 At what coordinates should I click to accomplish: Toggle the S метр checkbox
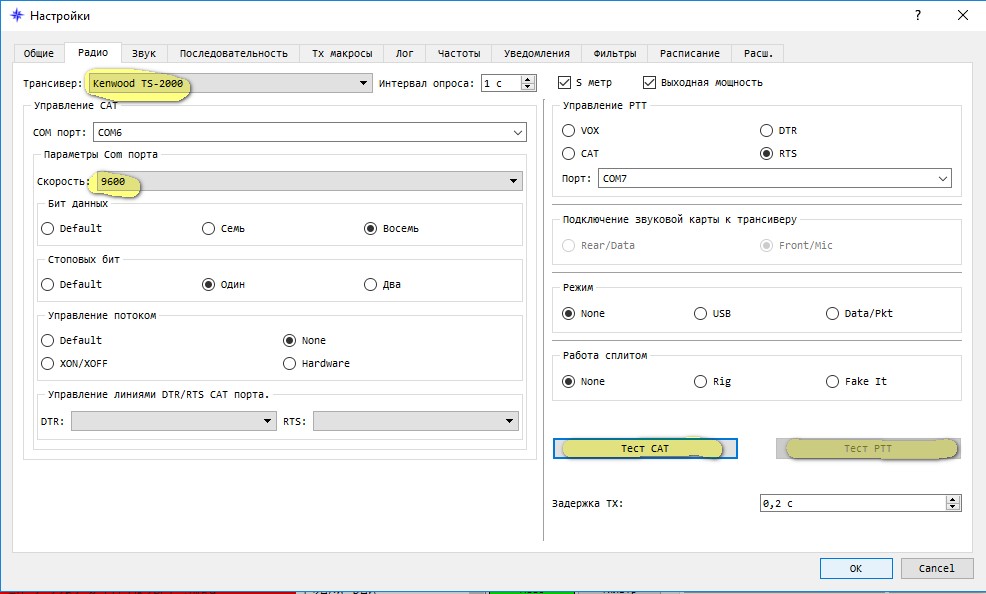click(567, 83)
